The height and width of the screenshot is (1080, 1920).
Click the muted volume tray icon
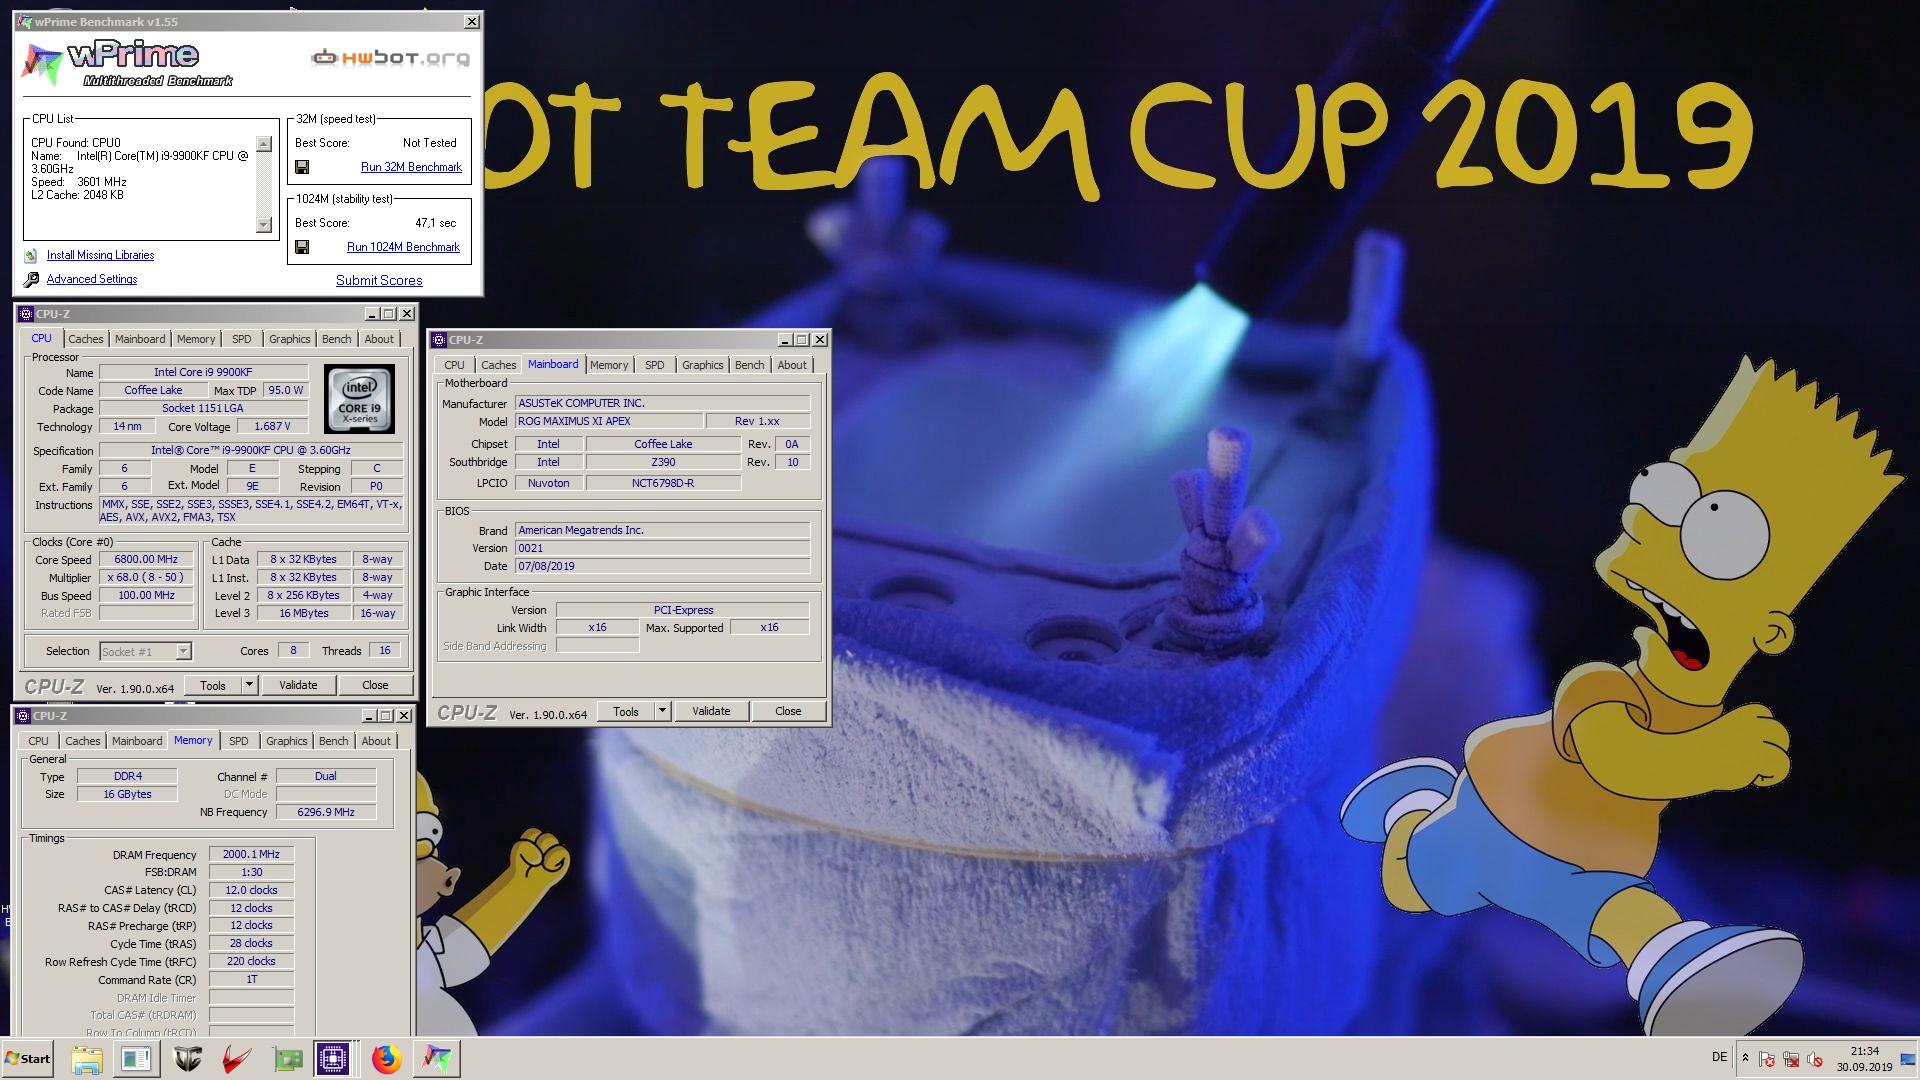pos(1815,1060)
